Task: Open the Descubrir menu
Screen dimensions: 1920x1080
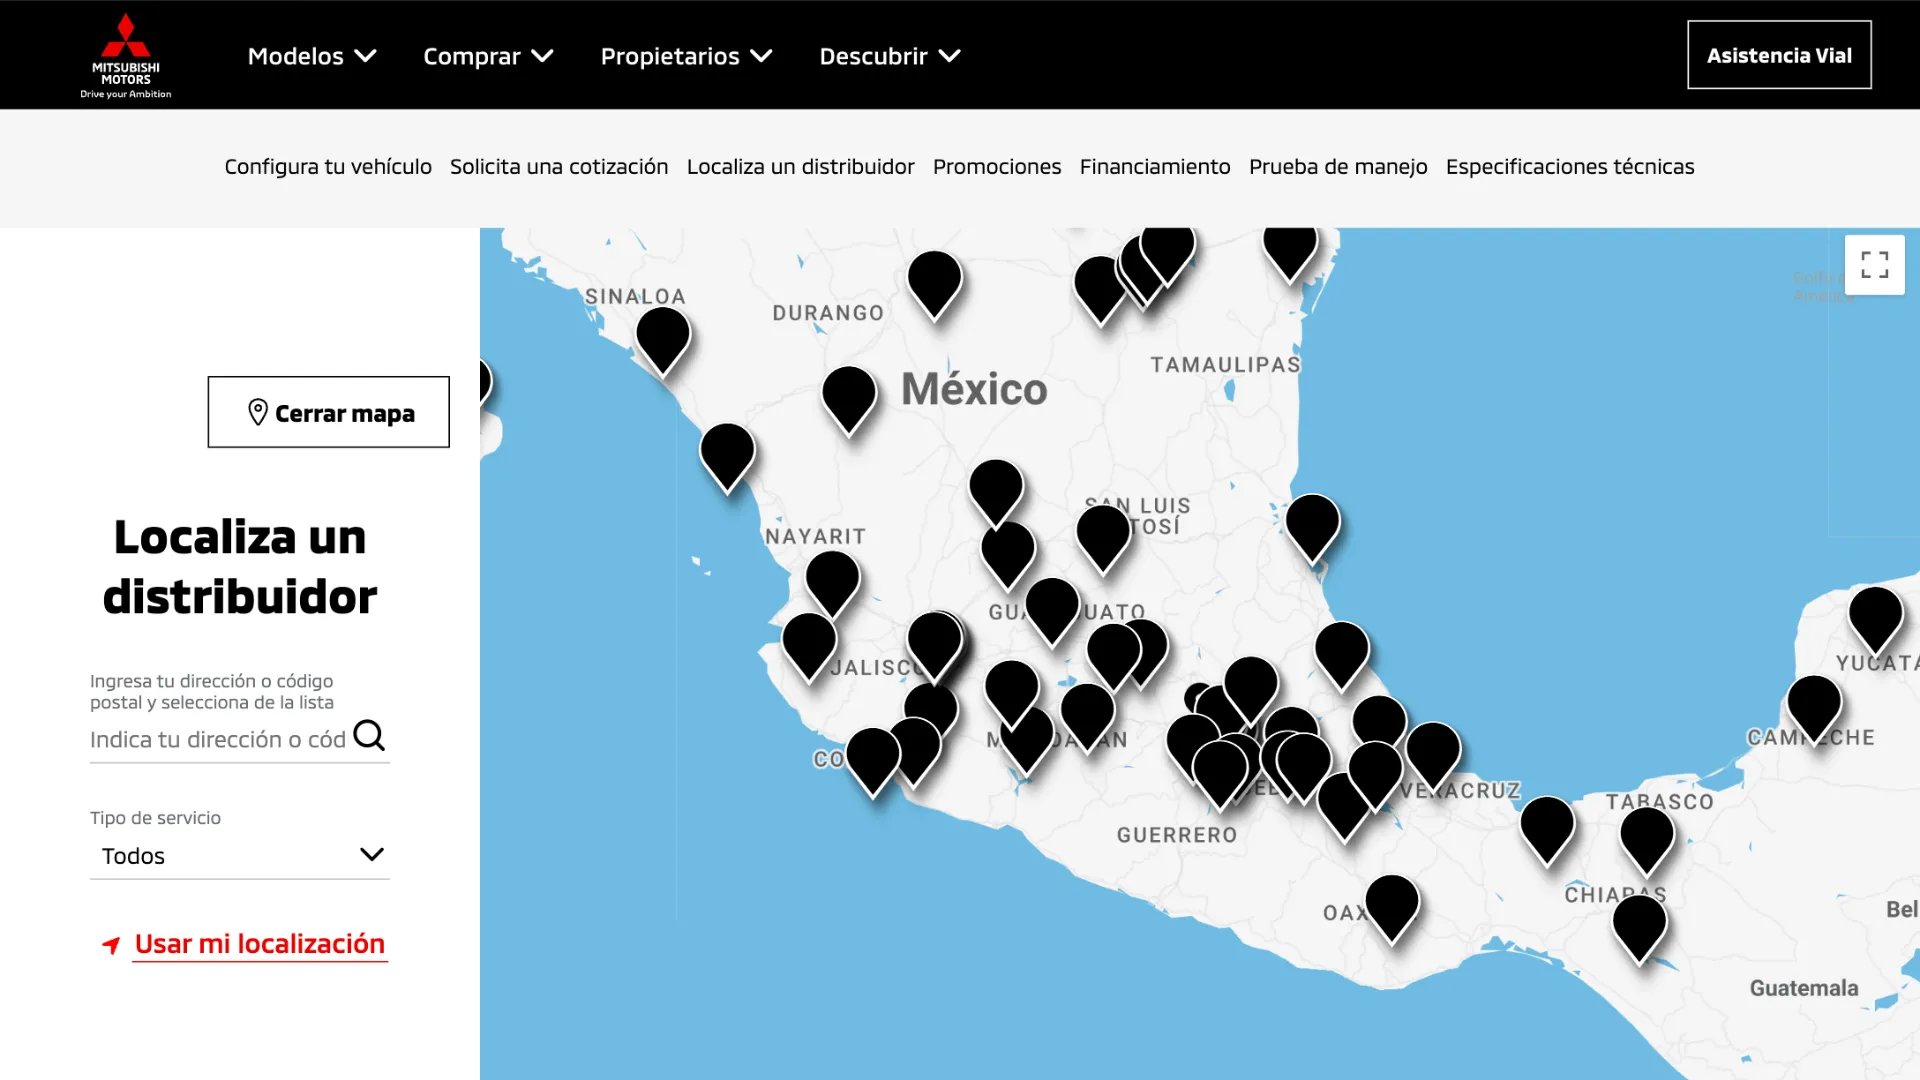Action: click(x=889, y=56)
